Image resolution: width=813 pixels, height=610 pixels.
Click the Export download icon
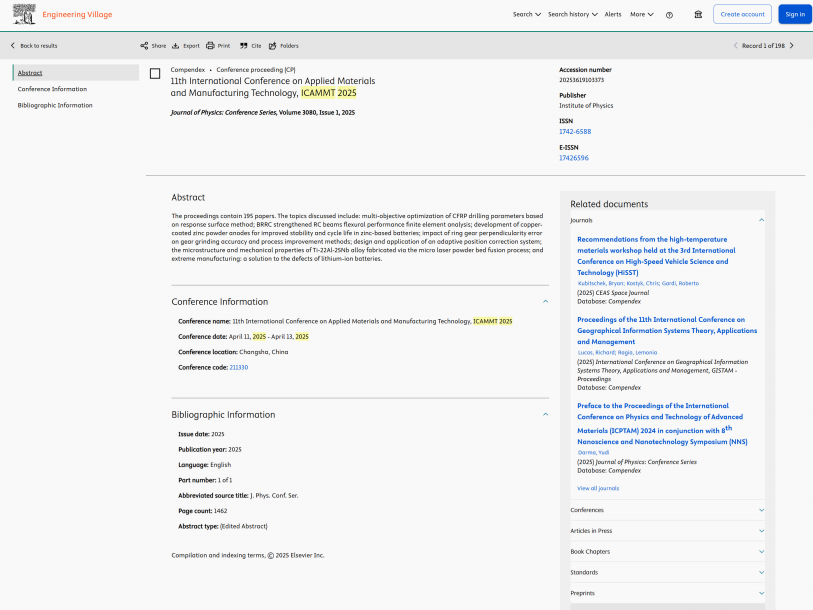click(176, 46)
